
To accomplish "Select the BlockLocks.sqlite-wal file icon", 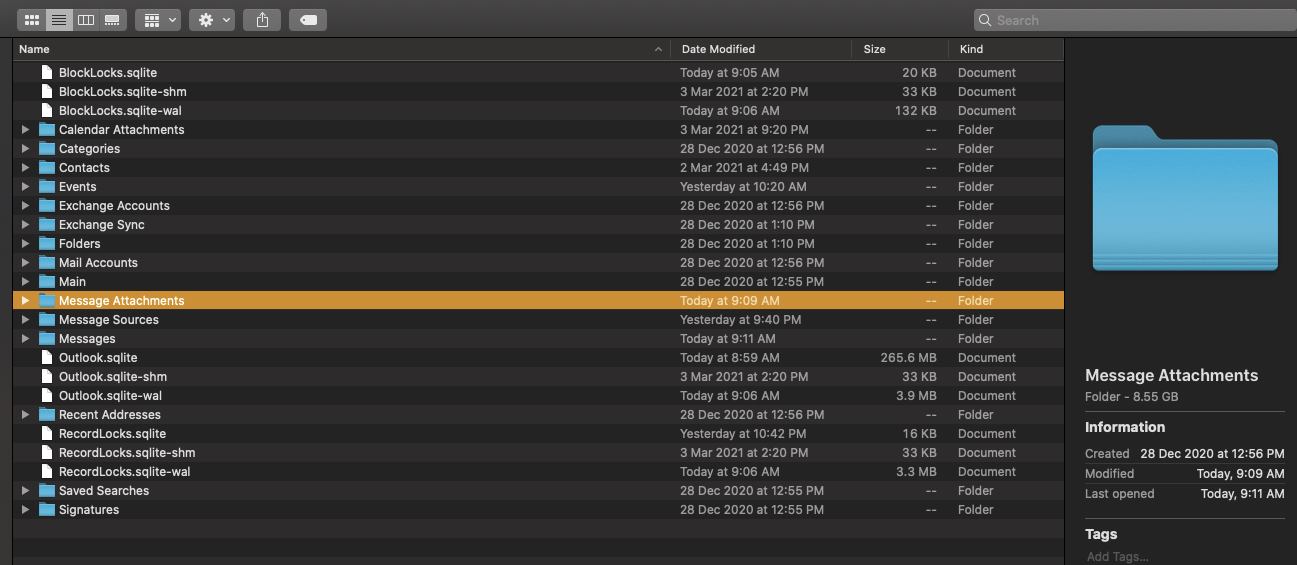I will click(46, 111).
